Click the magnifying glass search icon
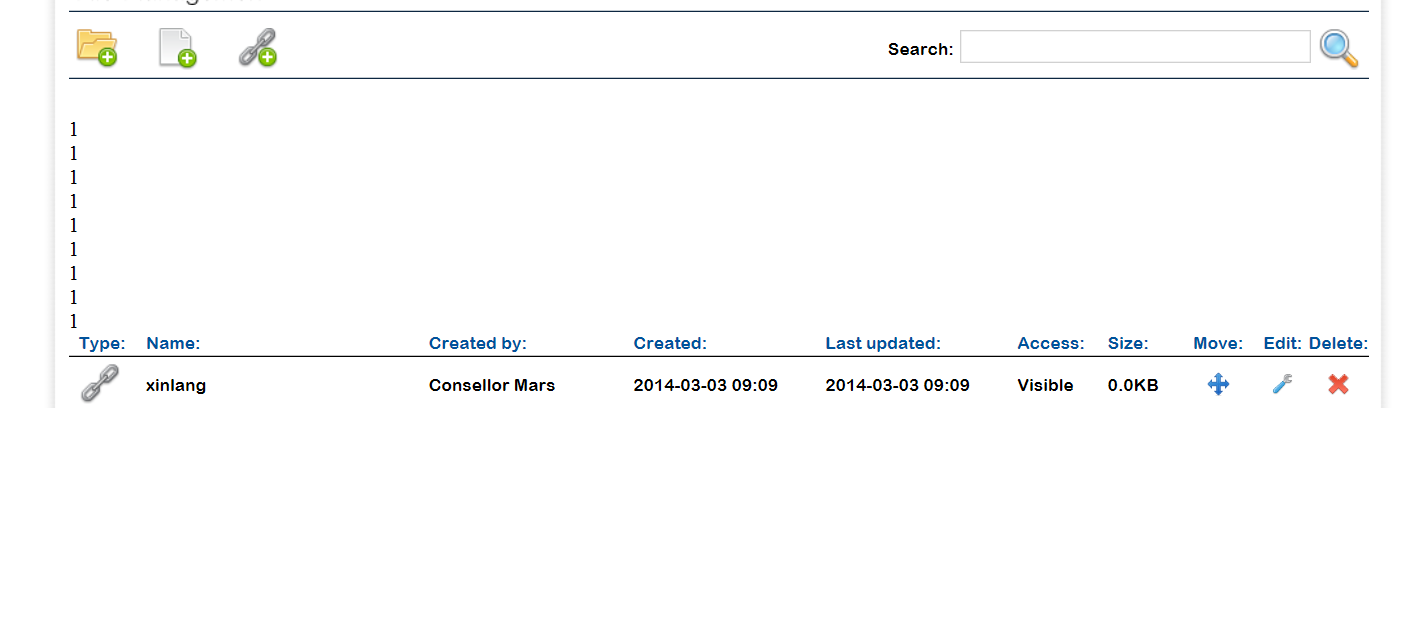This screenshot has width=1419, height=630. tap(1338, 48)
